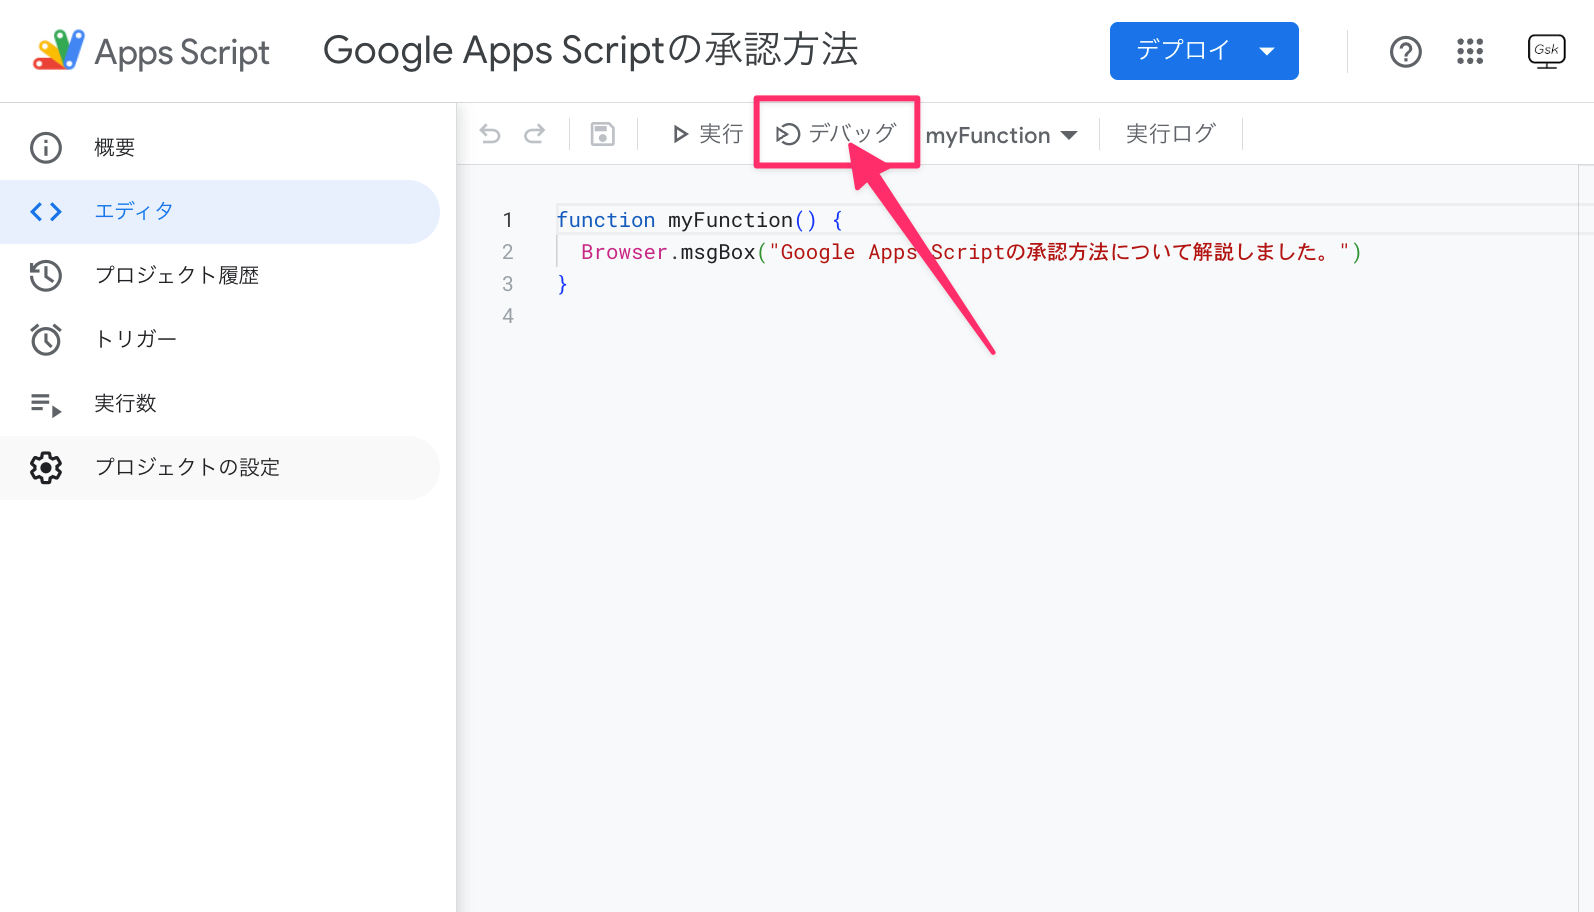Open the help question mark icon
Viewport: 1594px width, 912px height.
click(1406, 51)
